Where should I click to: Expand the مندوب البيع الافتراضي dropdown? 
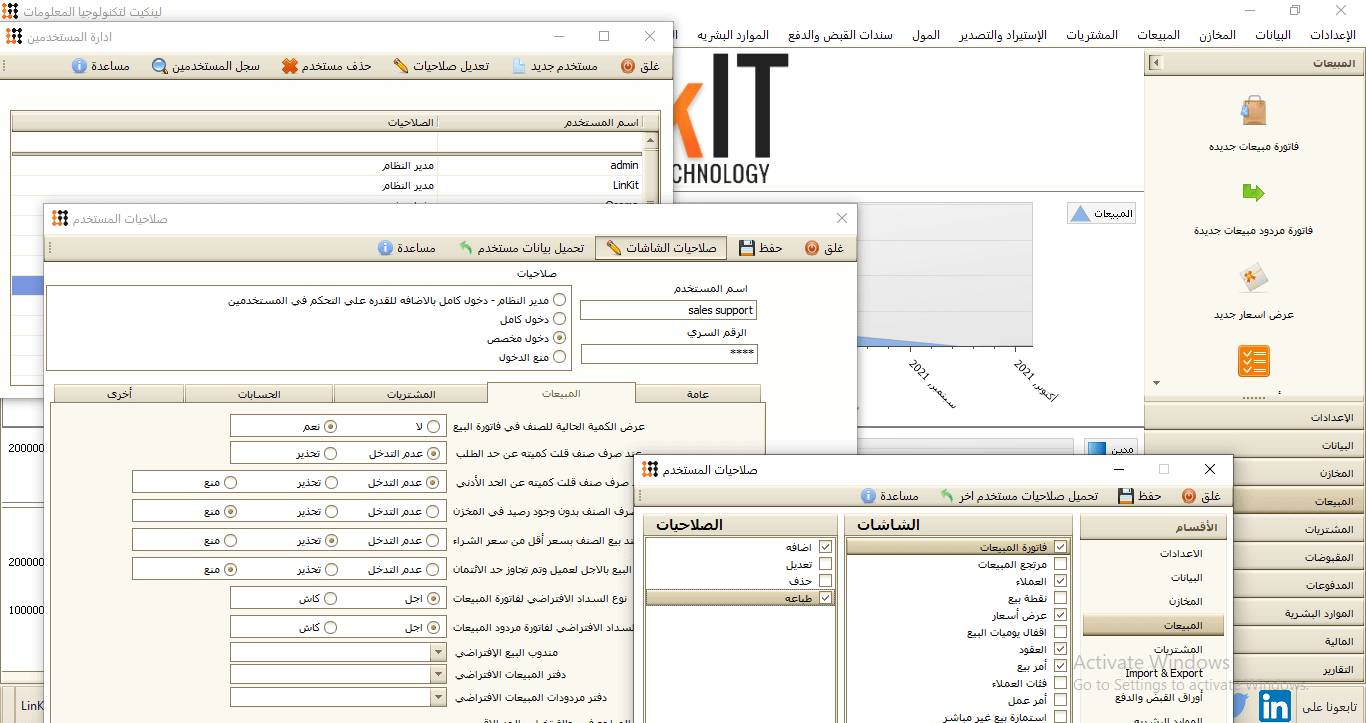point(437,652)
